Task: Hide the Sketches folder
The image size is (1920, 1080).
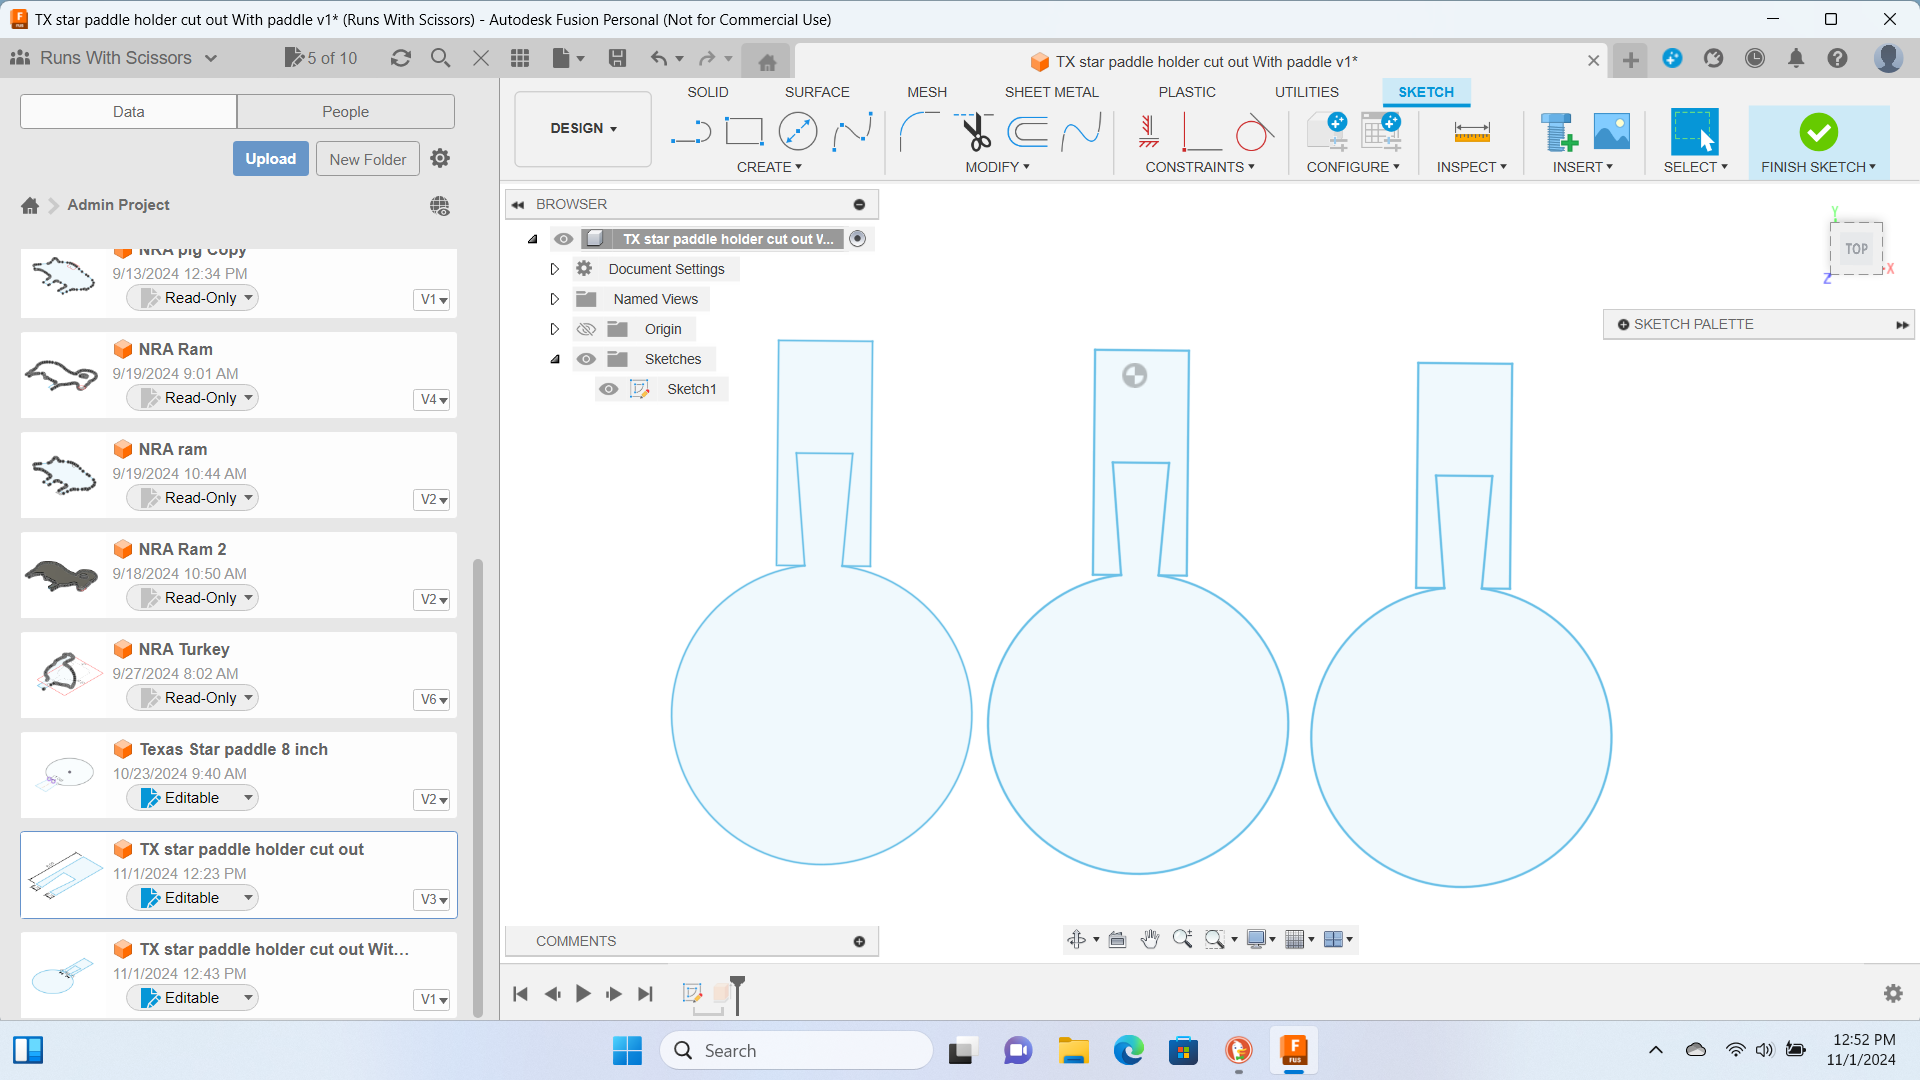Action: coord(586,359)
